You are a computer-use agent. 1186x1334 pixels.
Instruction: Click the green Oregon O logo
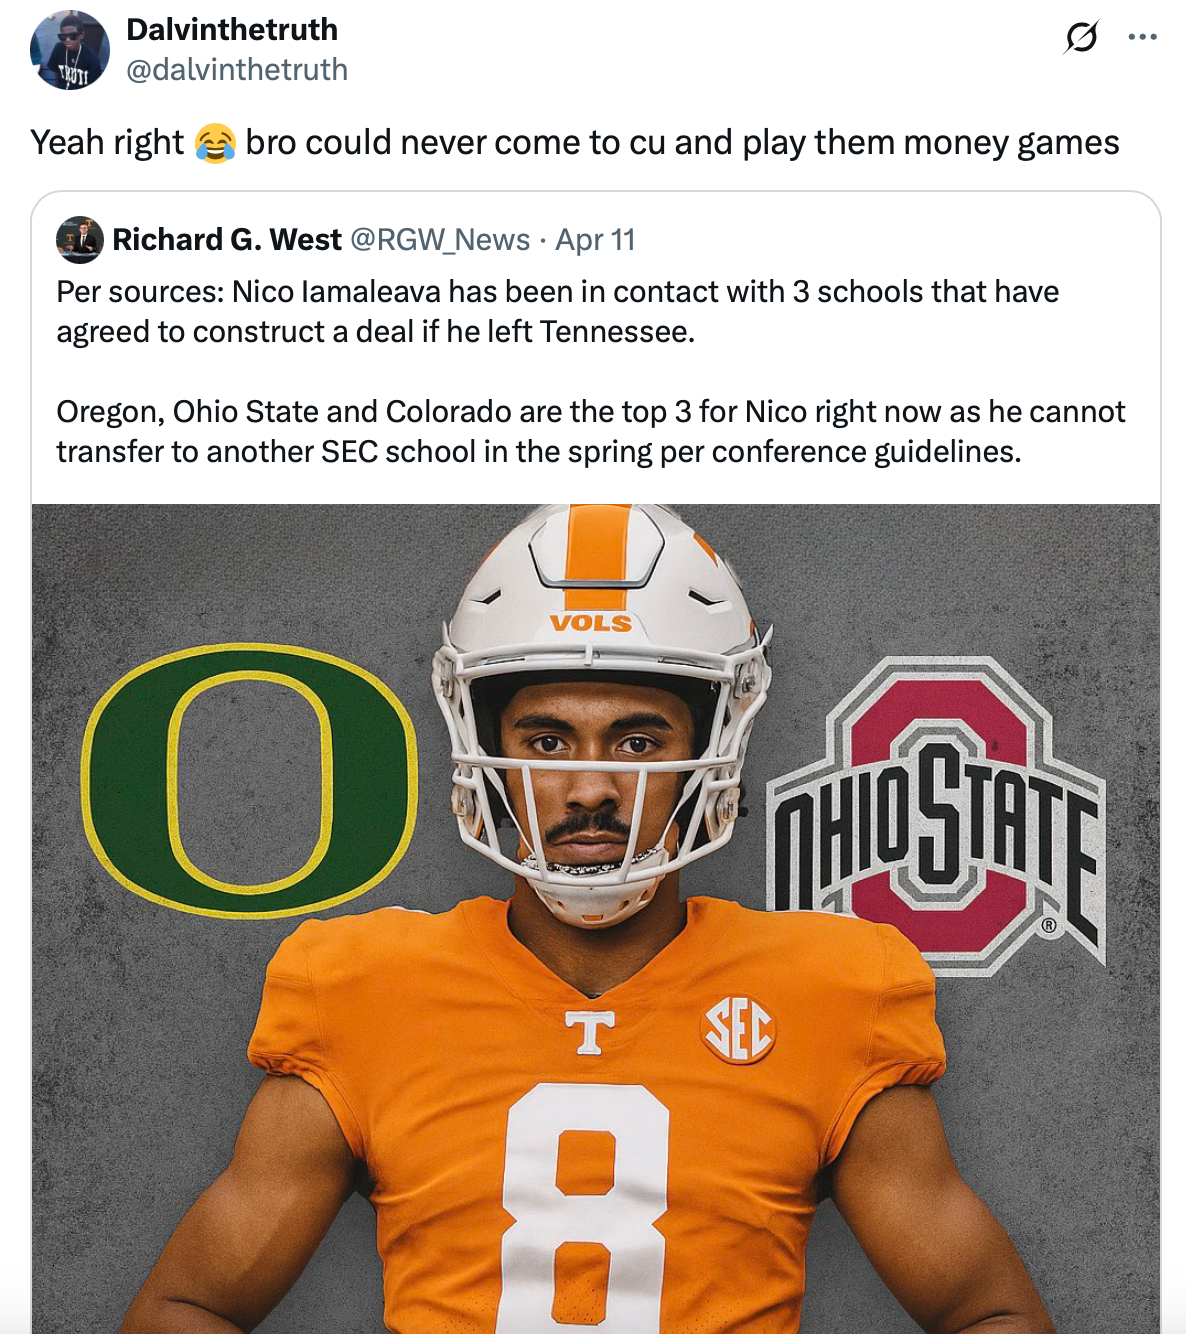point(249,780)
